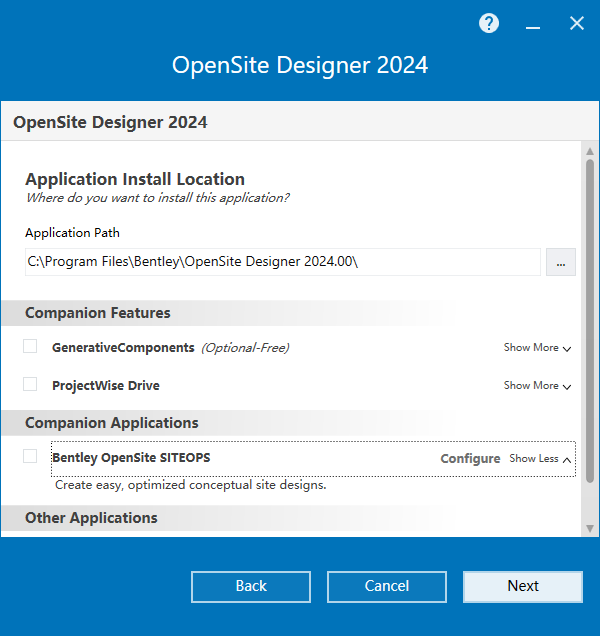Go to previous step with Back

pos(251,587)
